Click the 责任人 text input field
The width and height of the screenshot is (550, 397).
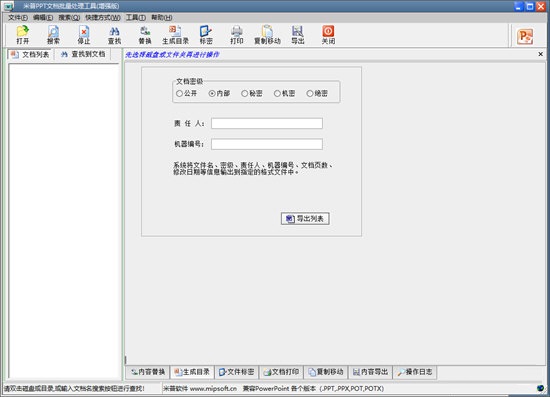[267, 123]
